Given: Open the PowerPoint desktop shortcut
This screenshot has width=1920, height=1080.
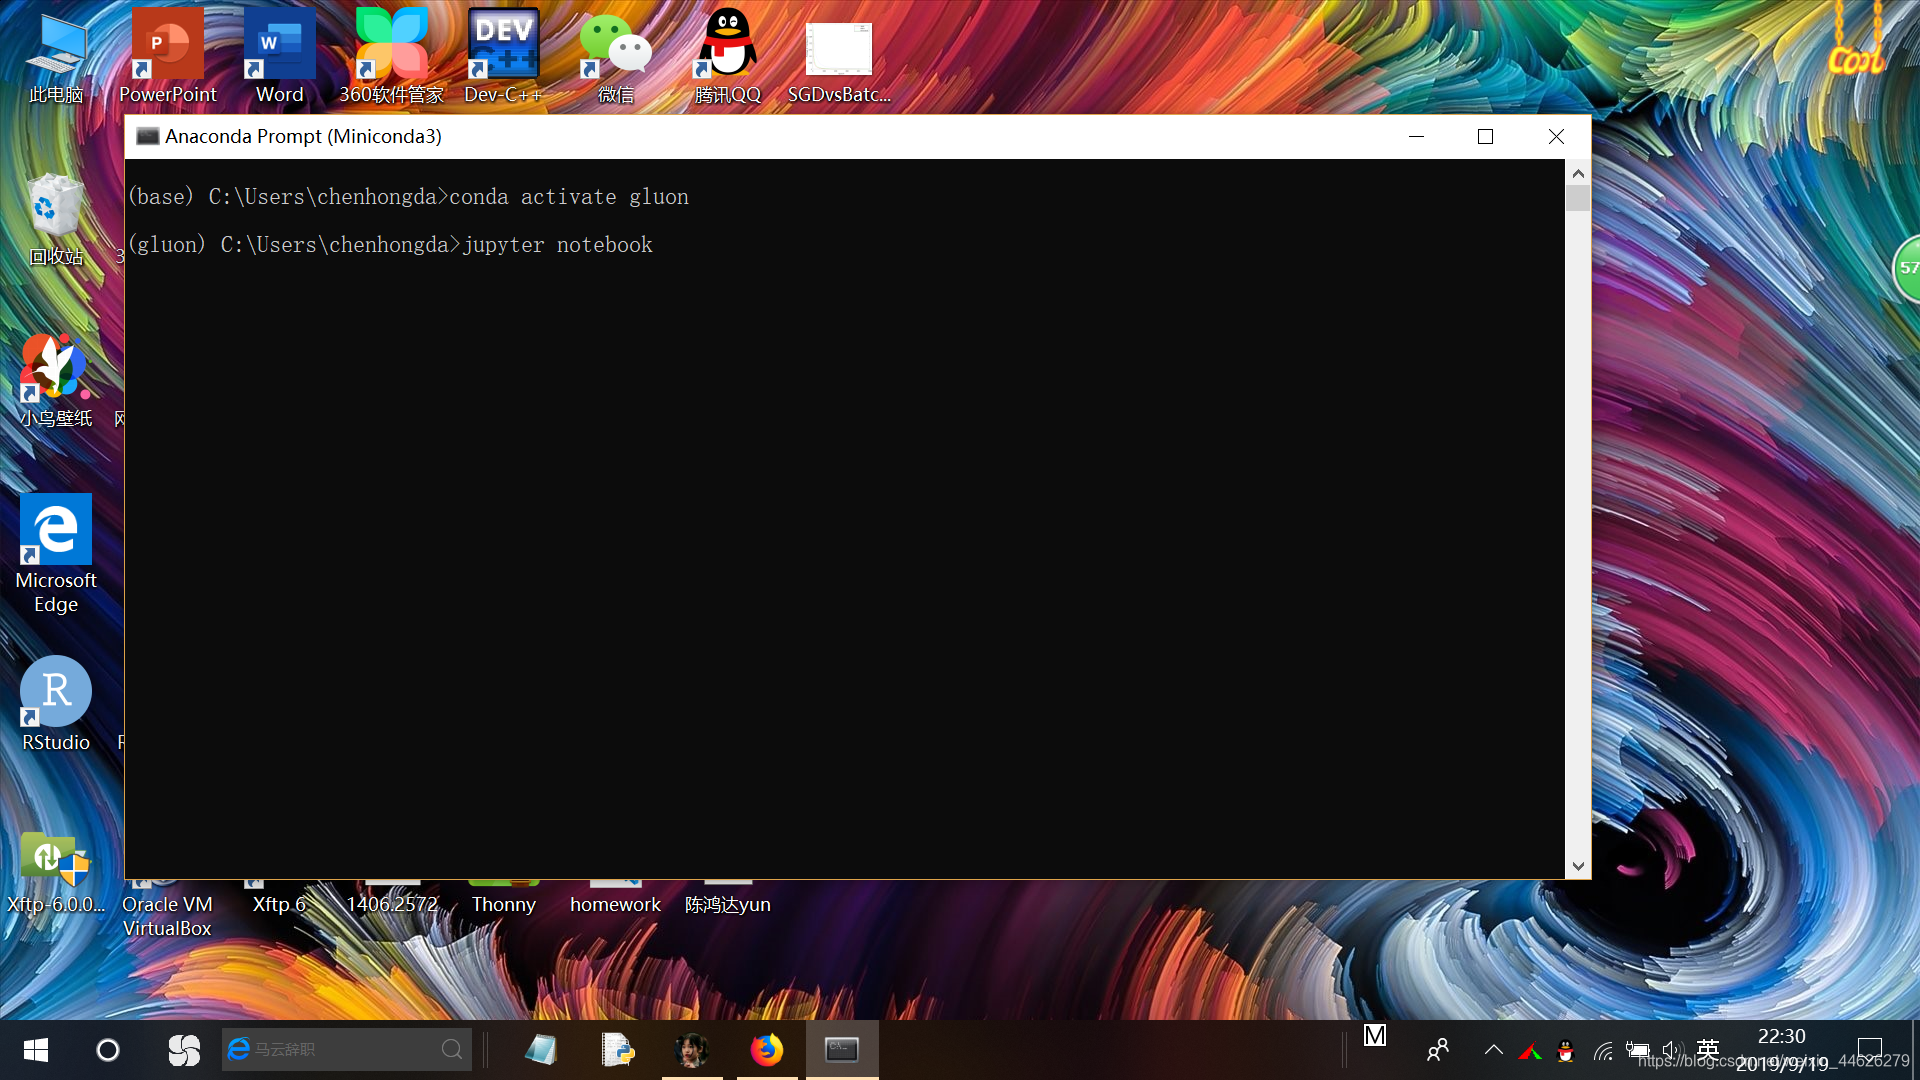Looking at the screenshot, I should coord(168,58).
